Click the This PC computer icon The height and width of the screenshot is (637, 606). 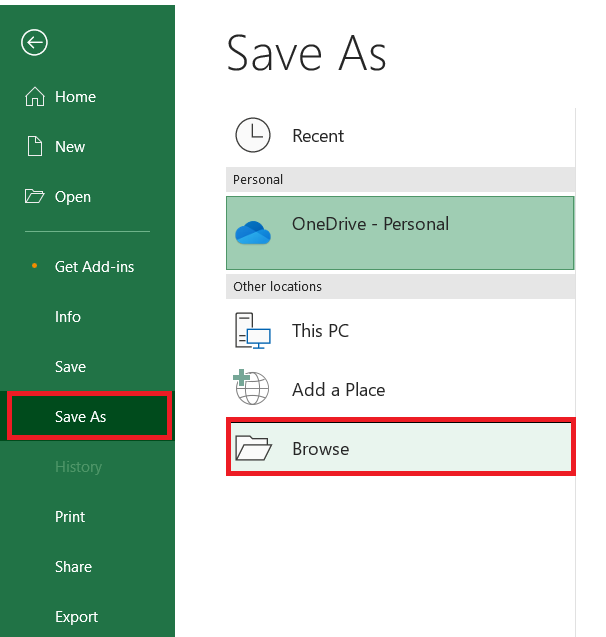tap(253, 330)
